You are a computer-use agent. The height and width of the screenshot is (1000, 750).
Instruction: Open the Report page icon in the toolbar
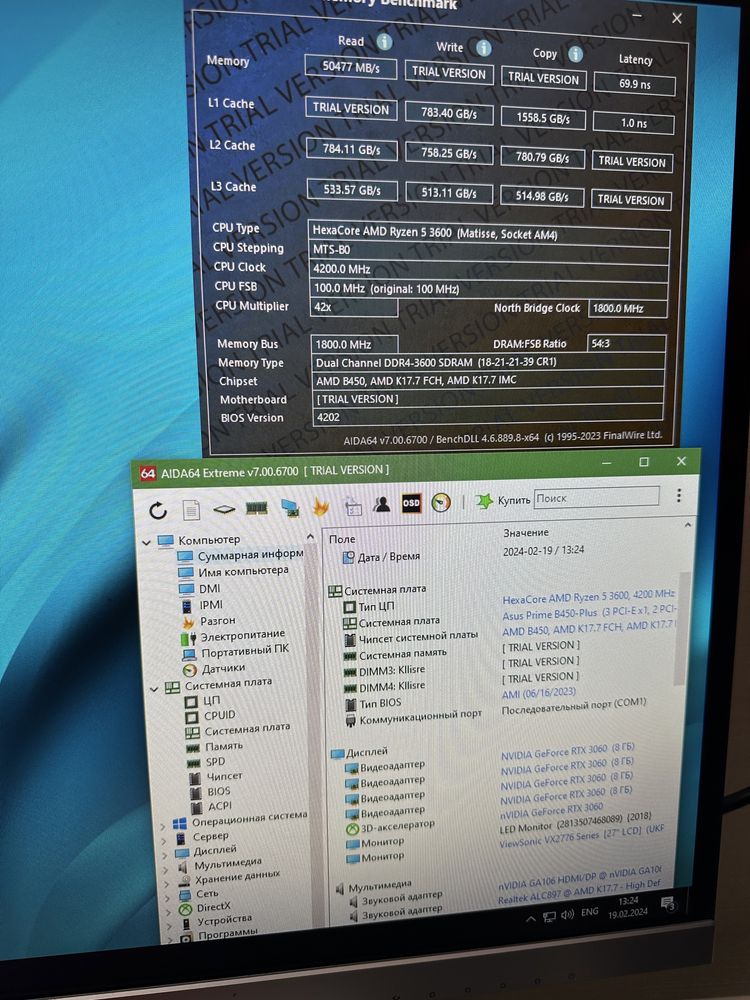[191, 510]
